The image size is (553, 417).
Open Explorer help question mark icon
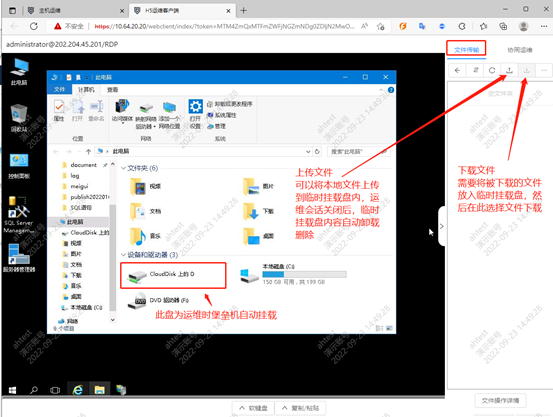pyautogui.click(x=391, y=90)
